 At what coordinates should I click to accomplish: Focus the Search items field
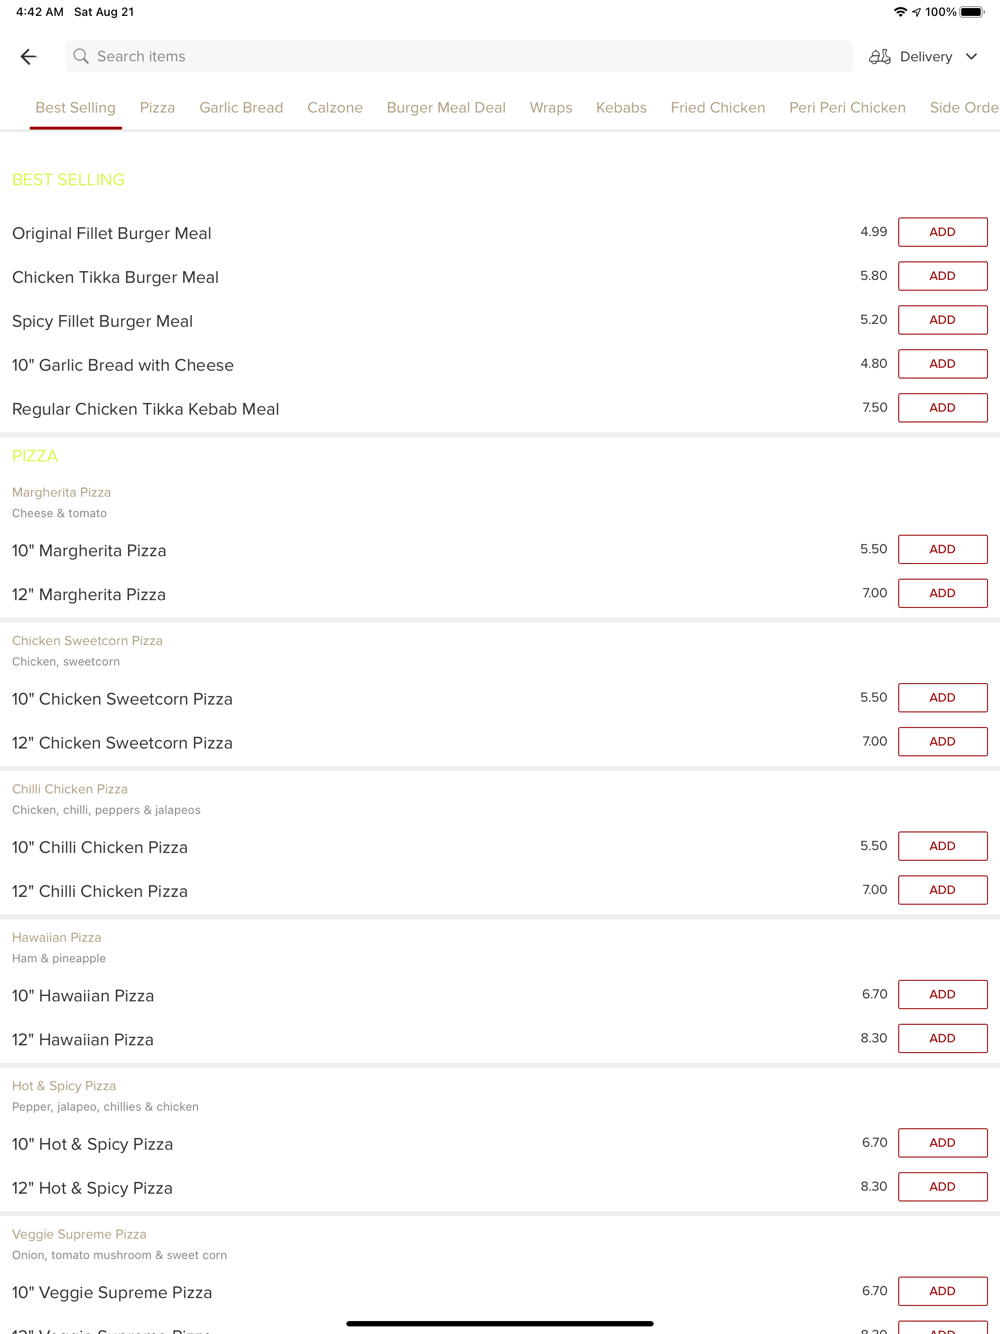(x=460, y=57)
